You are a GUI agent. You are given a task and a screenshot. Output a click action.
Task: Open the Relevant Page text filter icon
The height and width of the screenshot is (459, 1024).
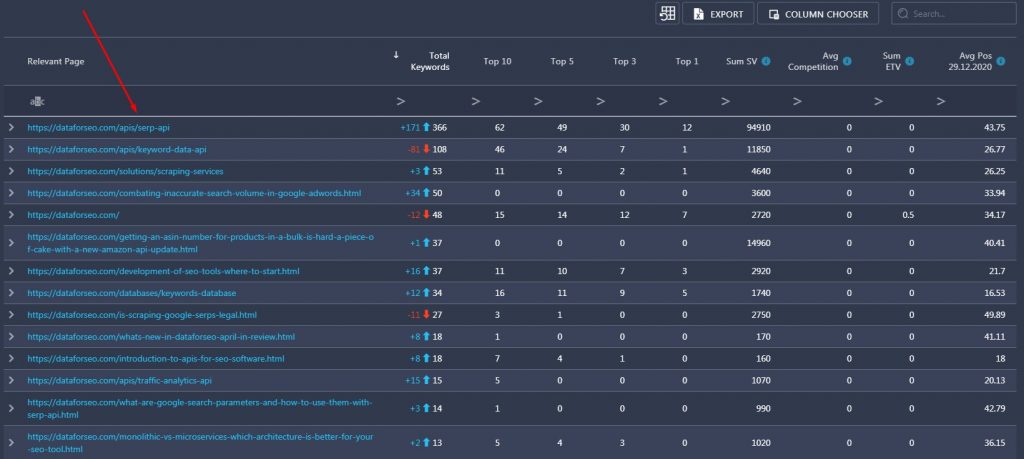click(37, 101)
